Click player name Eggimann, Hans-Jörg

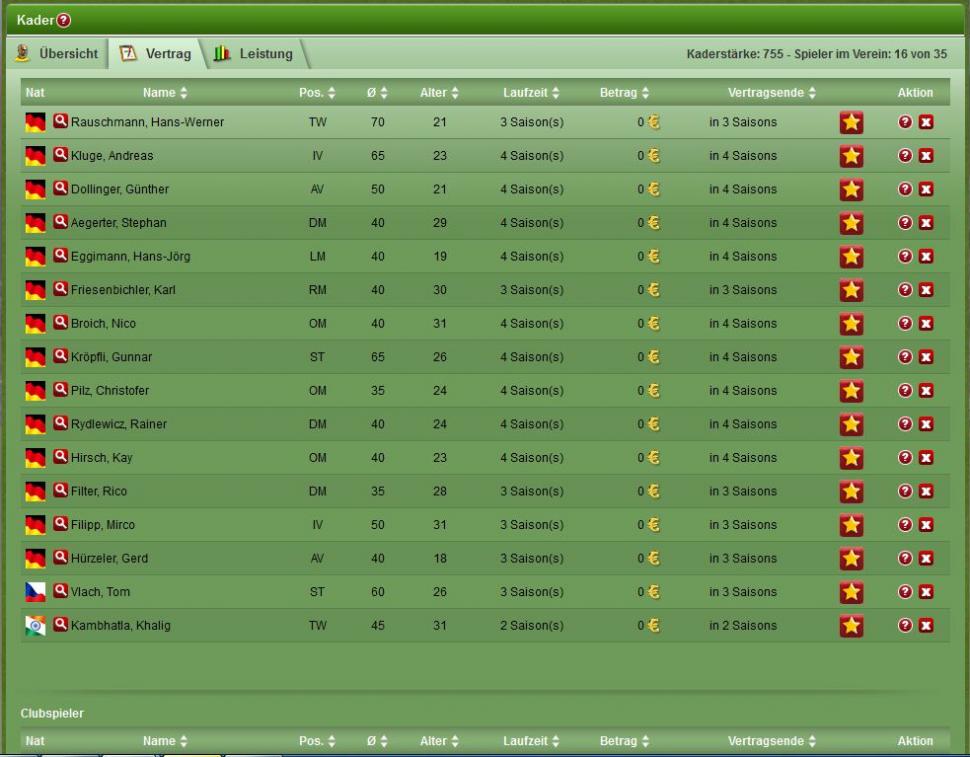pos(130,257)
